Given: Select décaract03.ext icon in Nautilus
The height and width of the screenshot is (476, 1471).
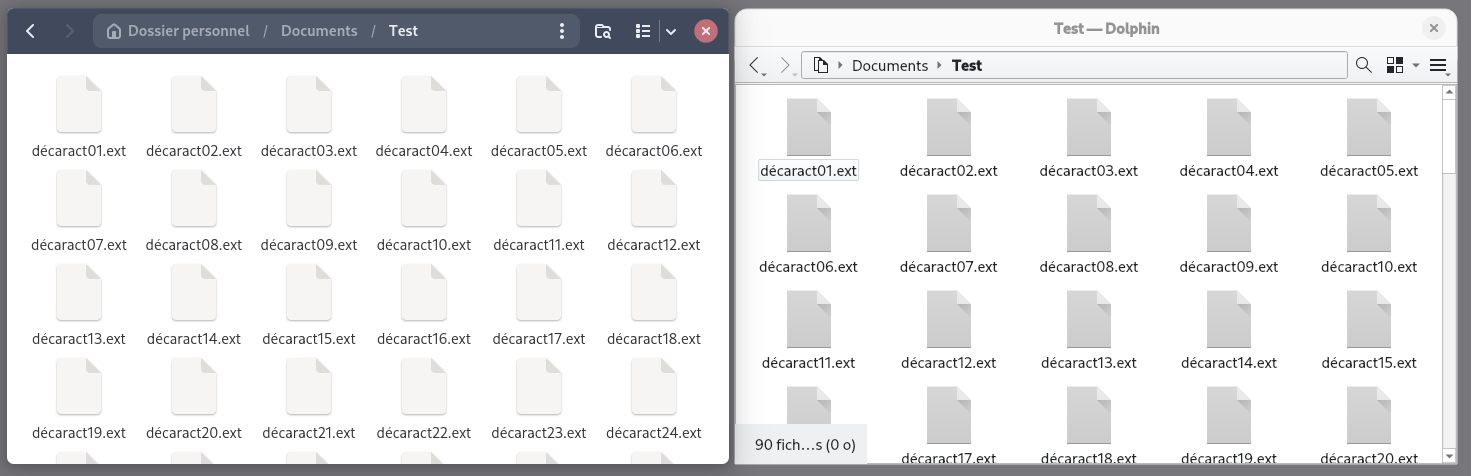Looking at the screenshot, I should pyautogui.click(x=309, y=105).
